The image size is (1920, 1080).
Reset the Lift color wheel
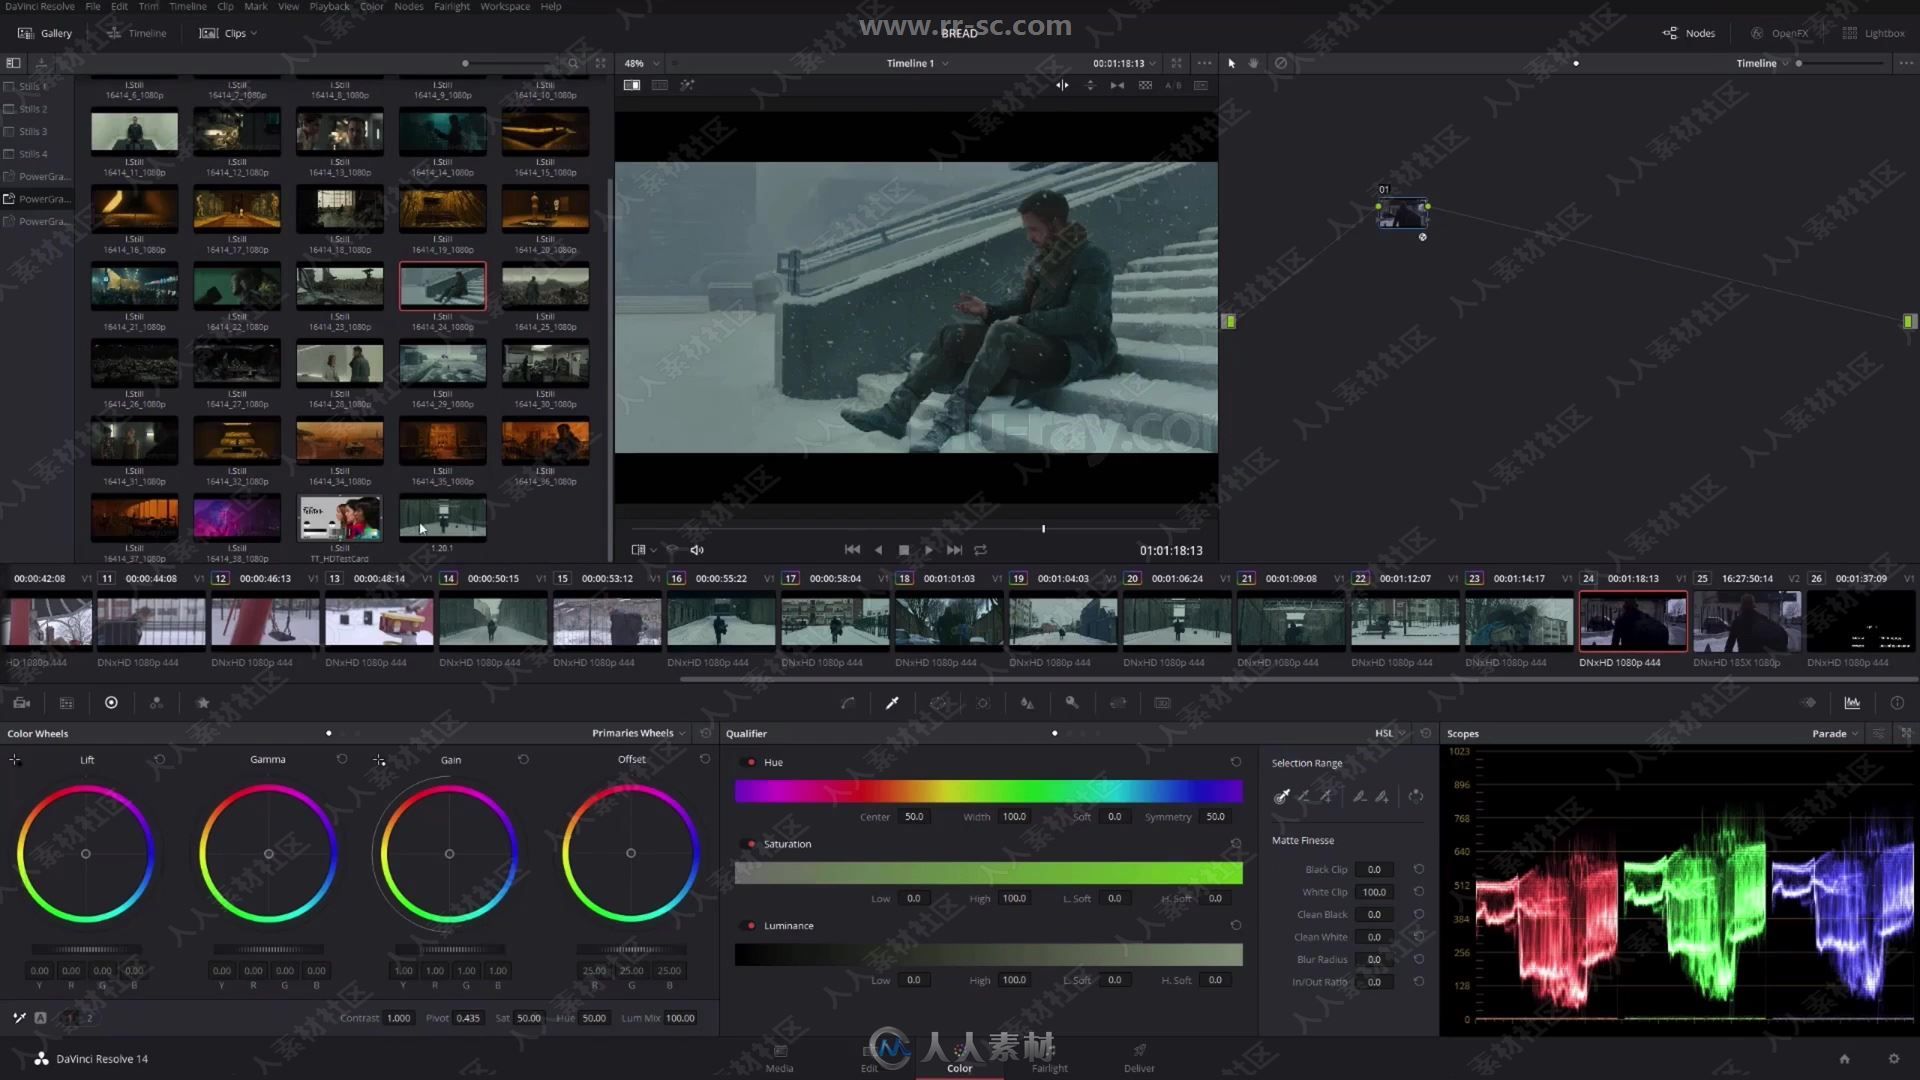[x=159, y=760]
